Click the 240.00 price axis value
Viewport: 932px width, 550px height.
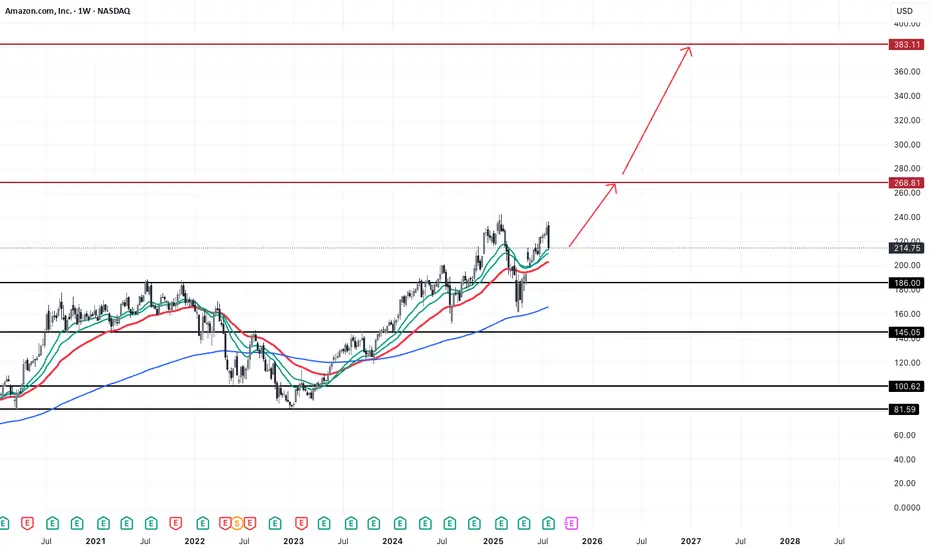tap(907, 217)
